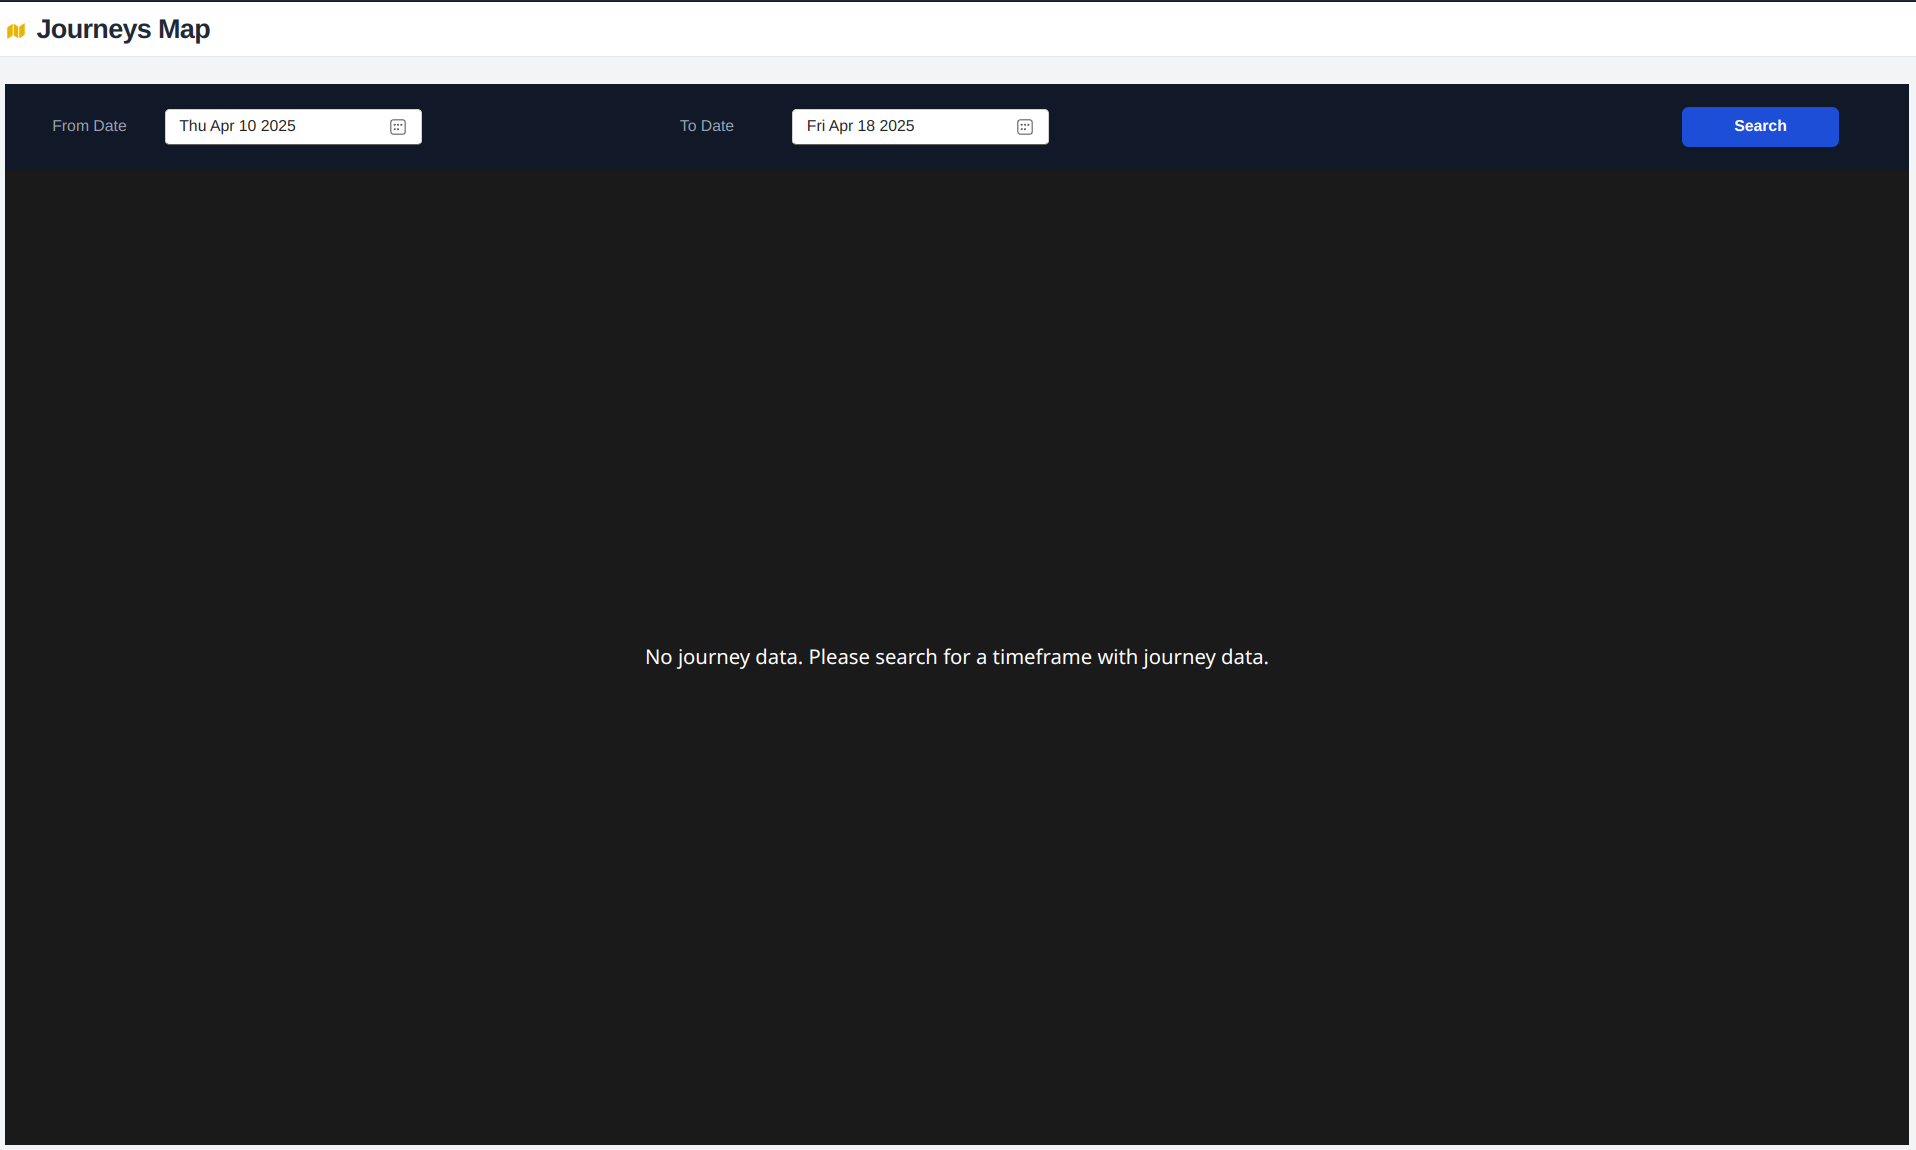Click the Journeys Map page heading
The image size is (1916, 1150).
coord(123,30)
